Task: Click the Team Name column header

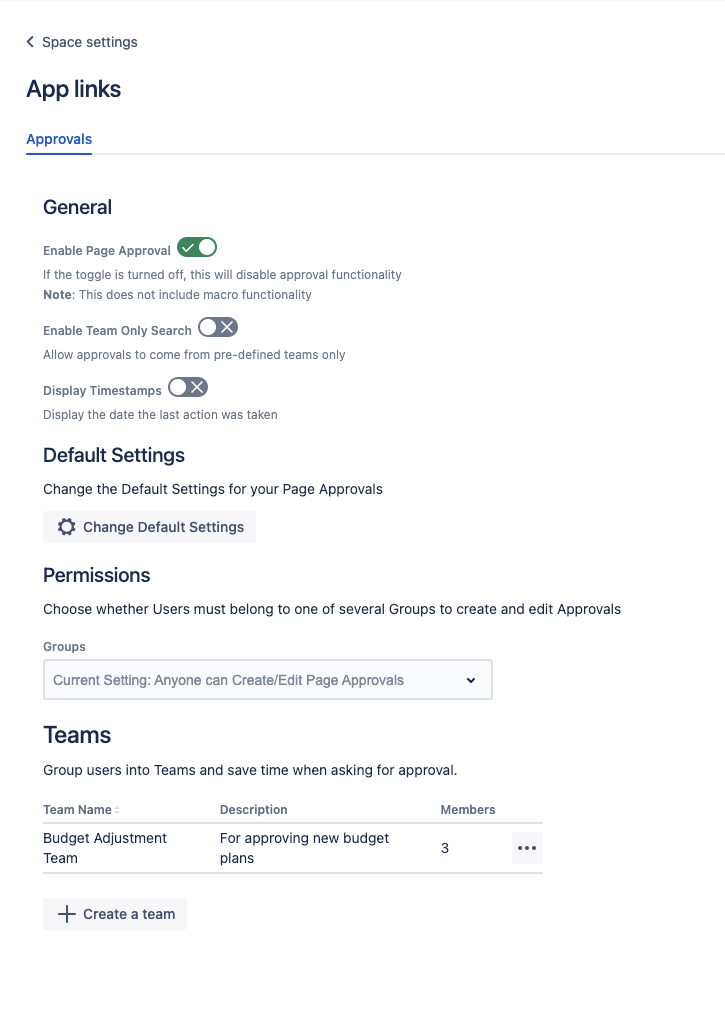Action: 77,810
